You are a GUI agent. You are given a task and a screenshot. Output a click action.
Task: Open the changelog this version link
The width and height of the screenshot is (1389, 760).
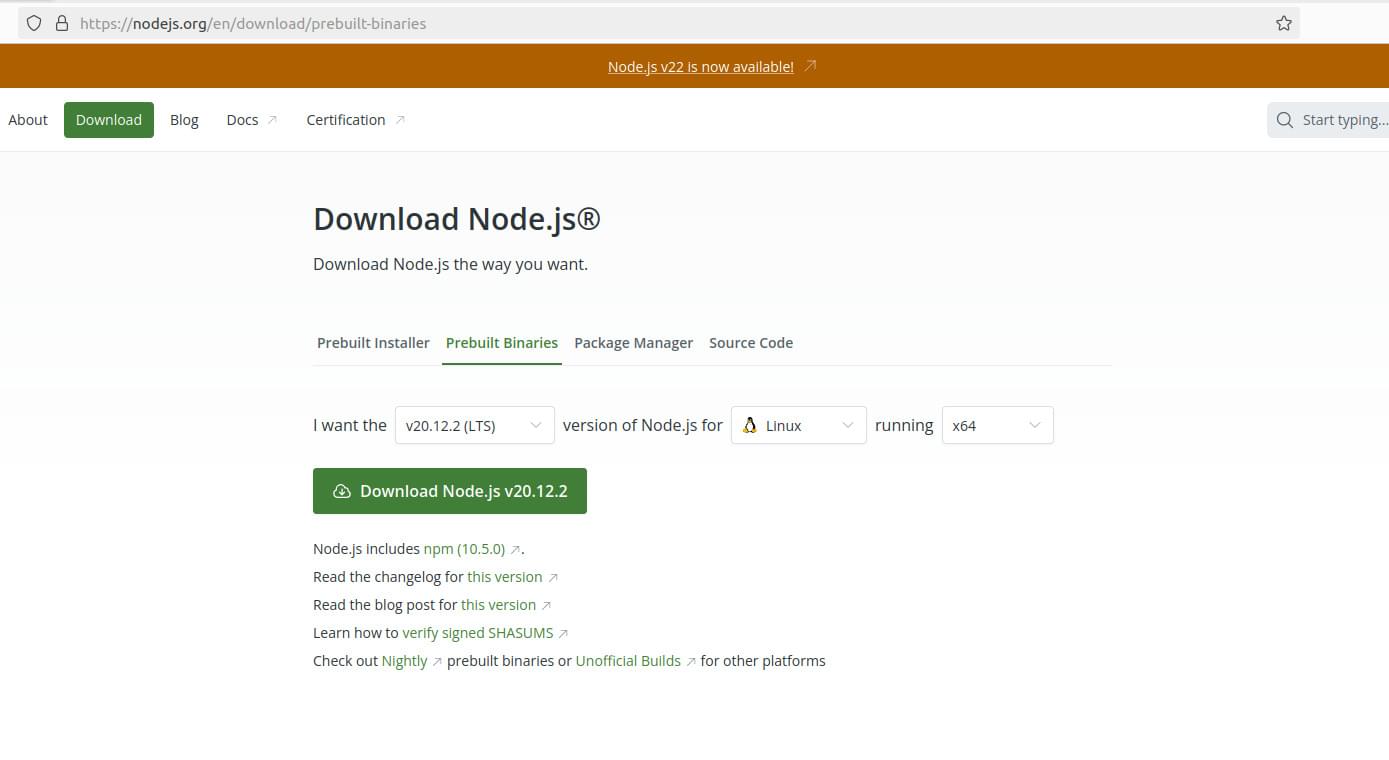click(505, 577)
